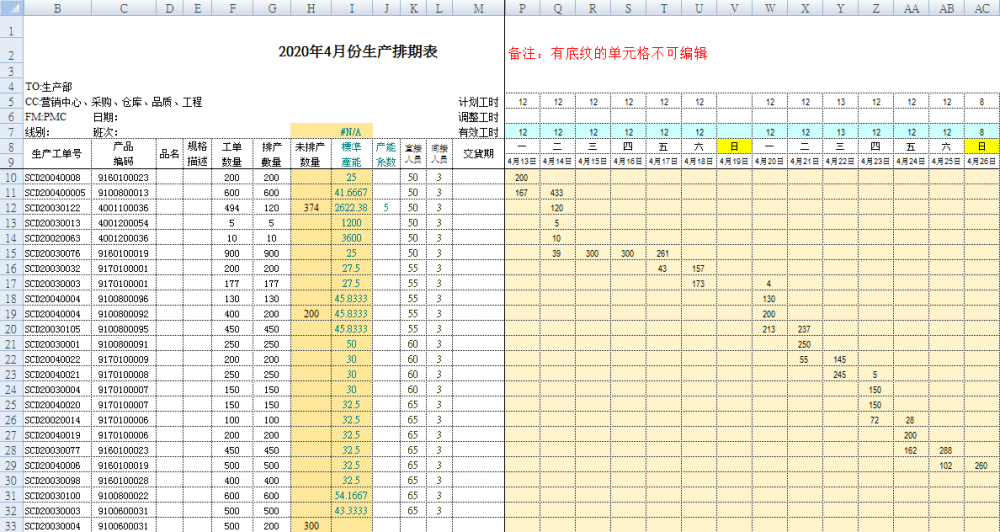The image size is (1000, 532).
Task: Click the title 2020年4月份生产排期表
Action: click(358, 52)
